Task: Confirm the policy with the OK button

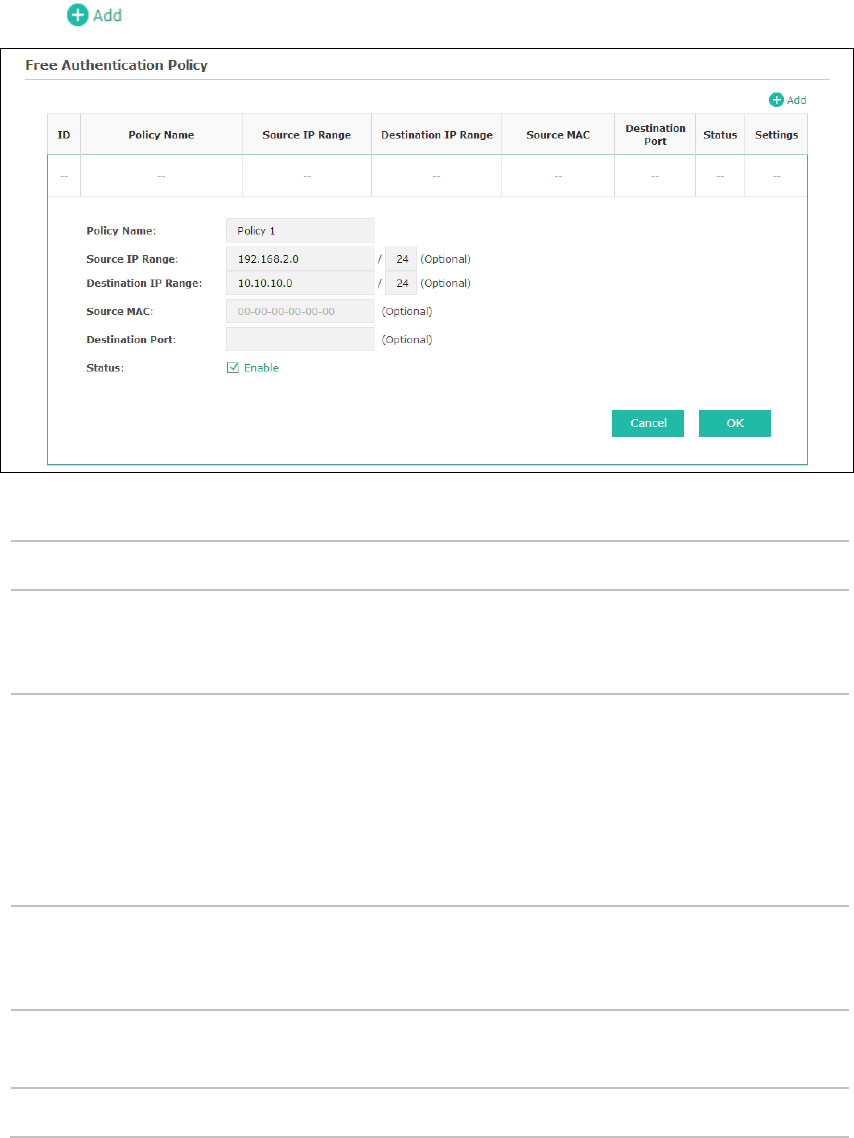Action: point(735,423)
